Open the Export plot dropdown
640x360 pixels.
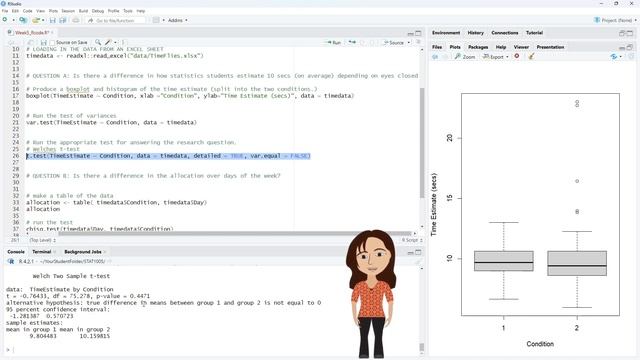[496, 57]
